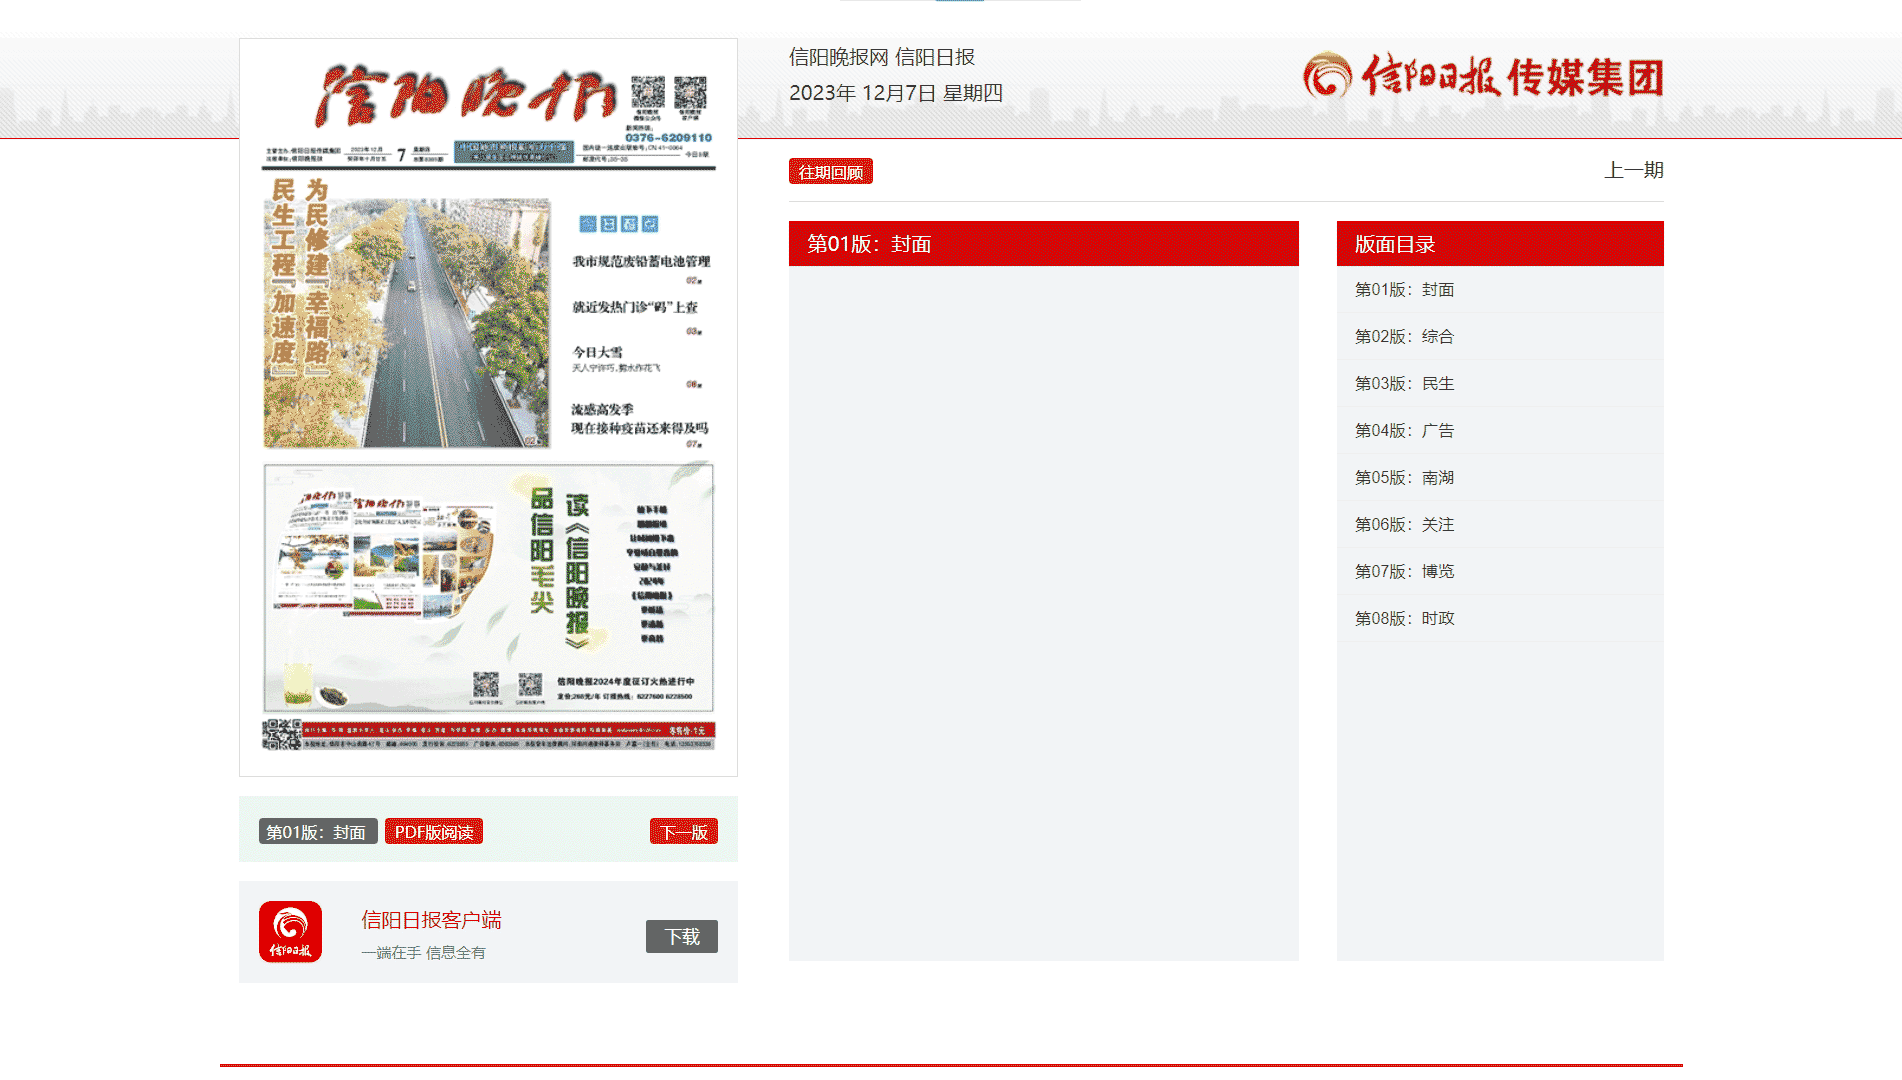1902x1080 pixels.
Task: Go to 上一期 previous issue
Action: click(x=1634, y=170)
